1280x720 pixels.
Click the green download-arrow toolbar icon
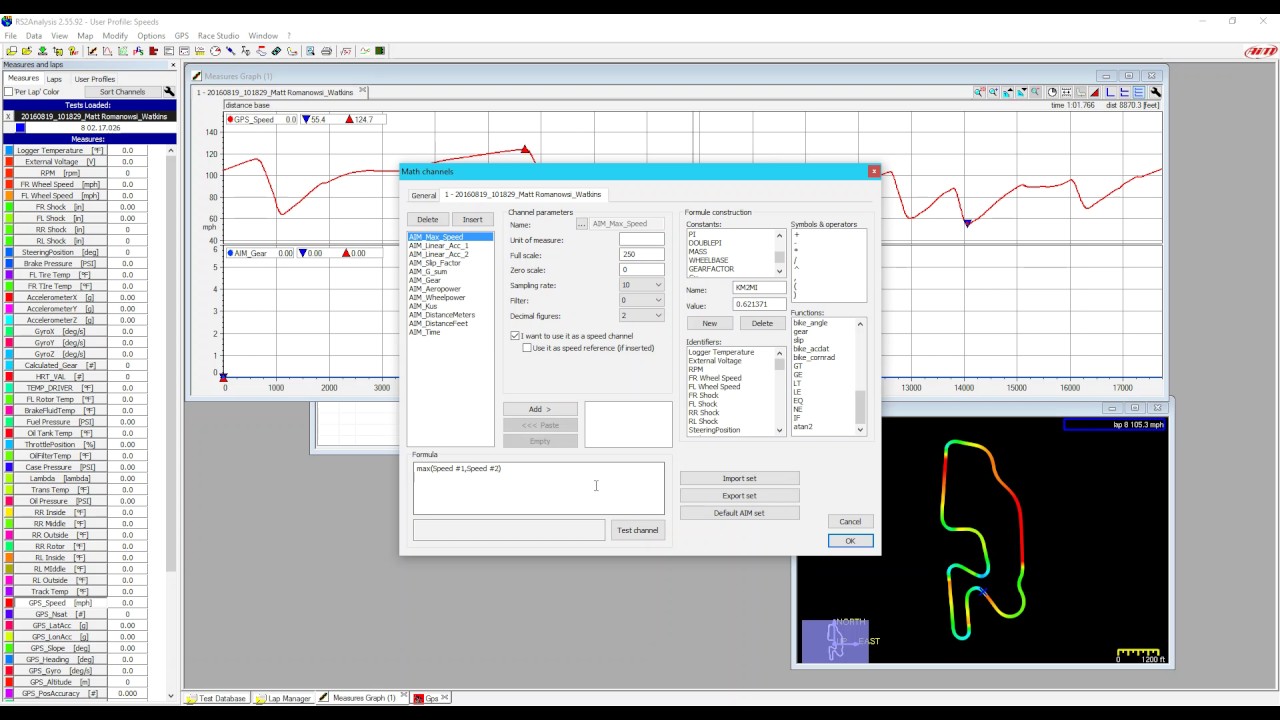[42, 51]
